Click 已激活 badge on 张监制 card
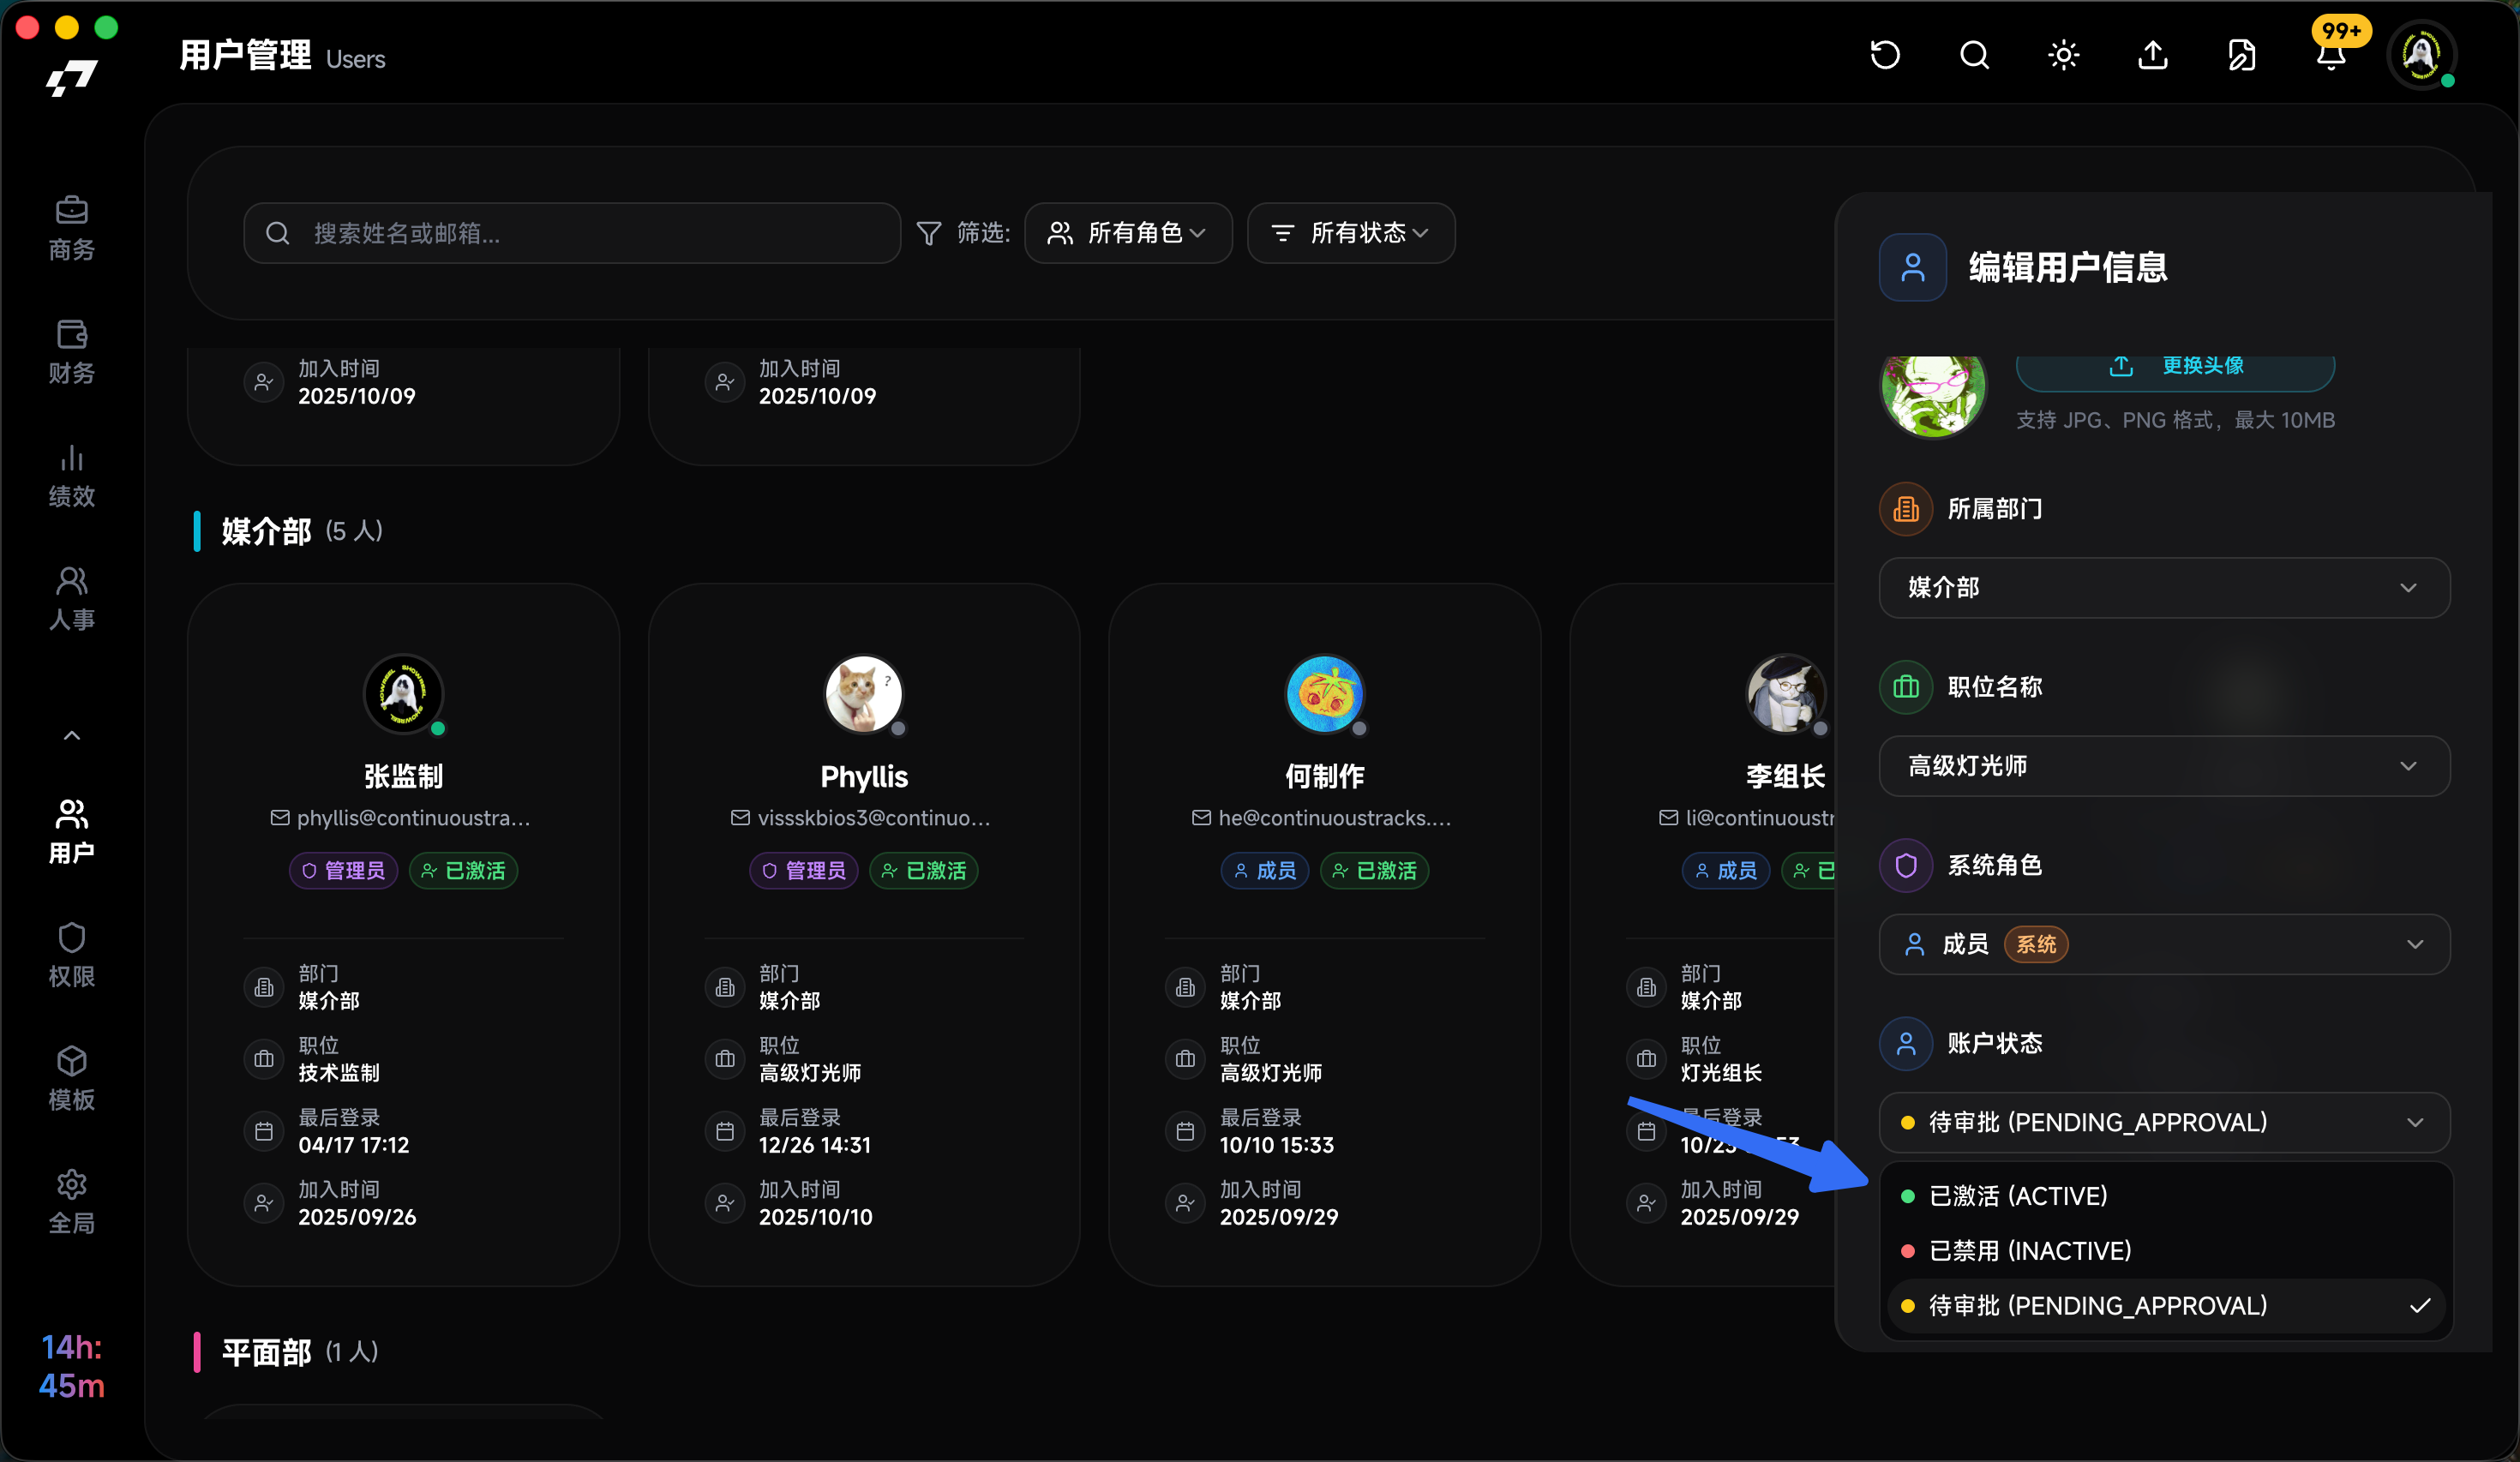The width and height of the screenshot is (2520, 1462). pos(464,871)
